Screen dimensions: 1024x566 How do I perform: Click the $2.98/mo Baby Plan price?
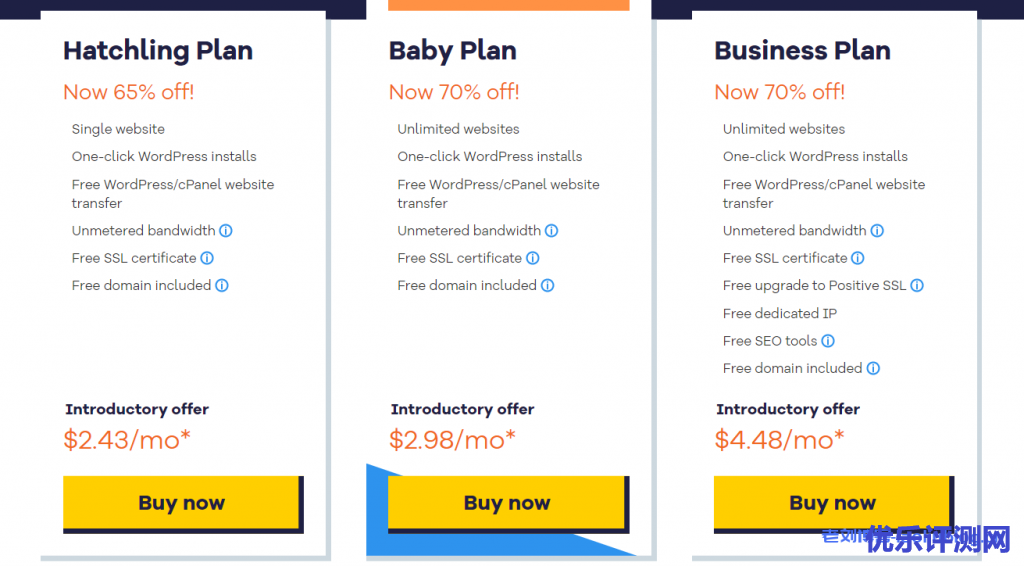point(452,439)
